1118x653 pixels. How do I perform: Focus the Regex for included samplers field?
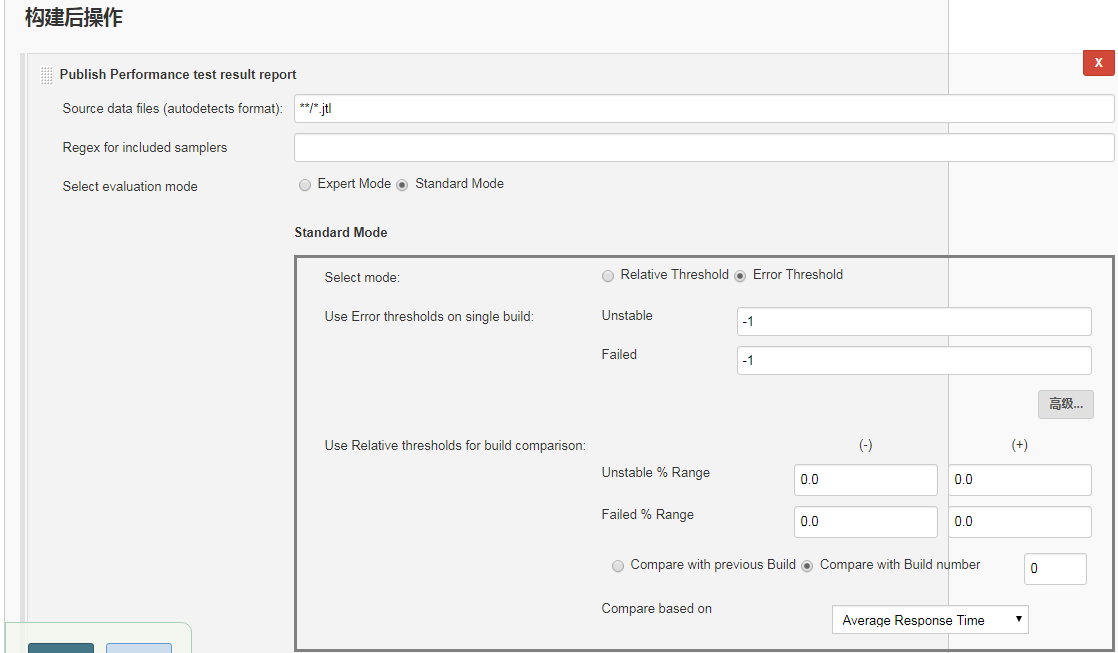point(704,148)
